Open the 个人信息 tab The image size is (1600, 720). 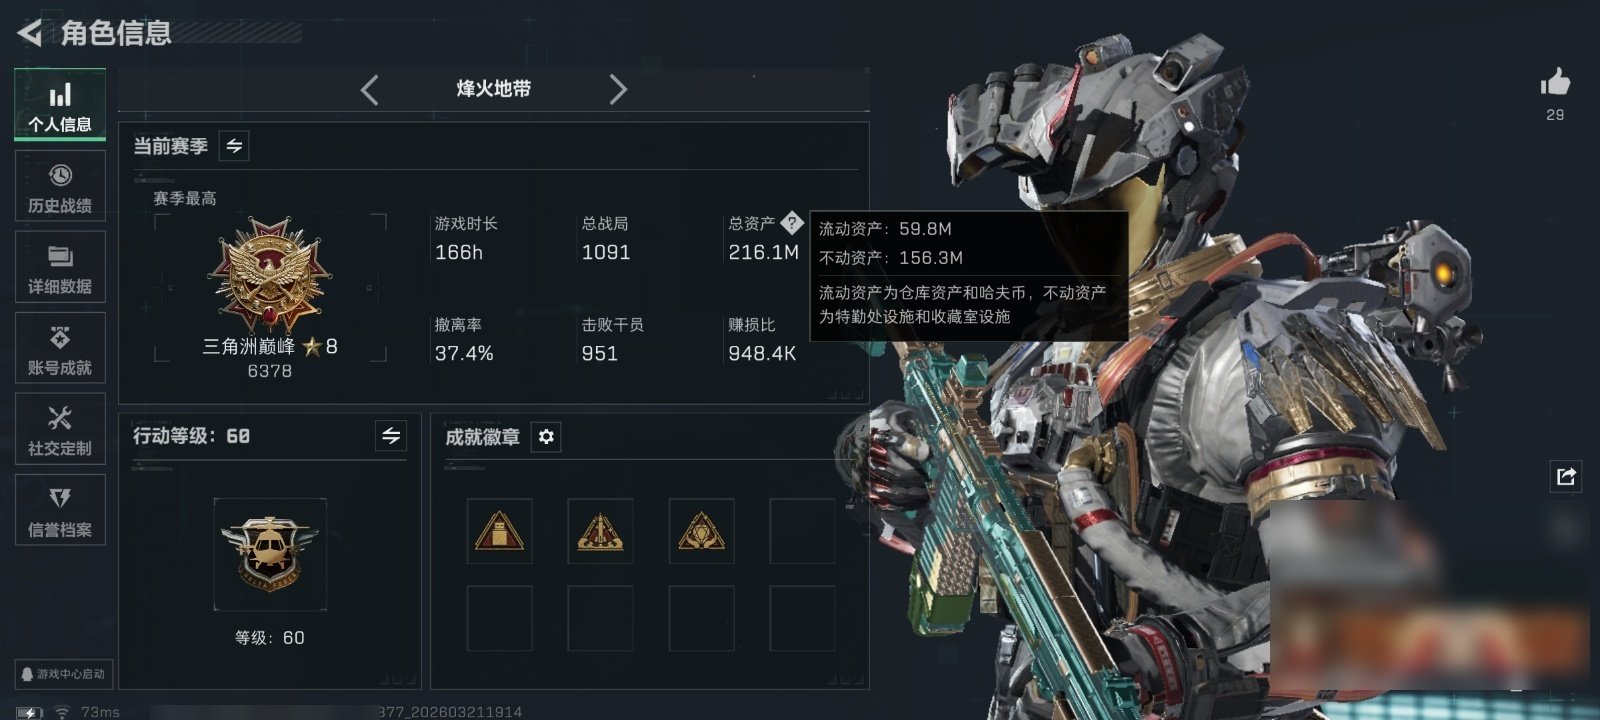(x=60, y=105)
